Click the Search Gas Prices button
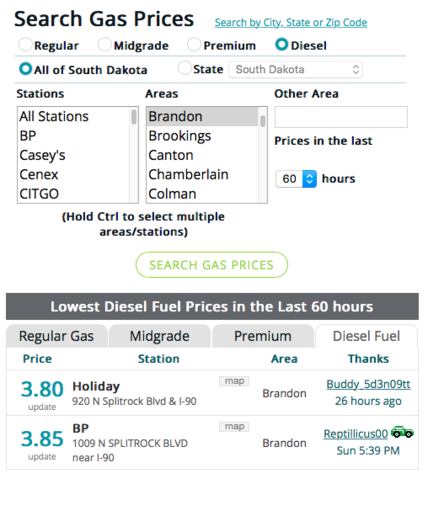Viewport: 428px width, 516px height. (211, 265)
